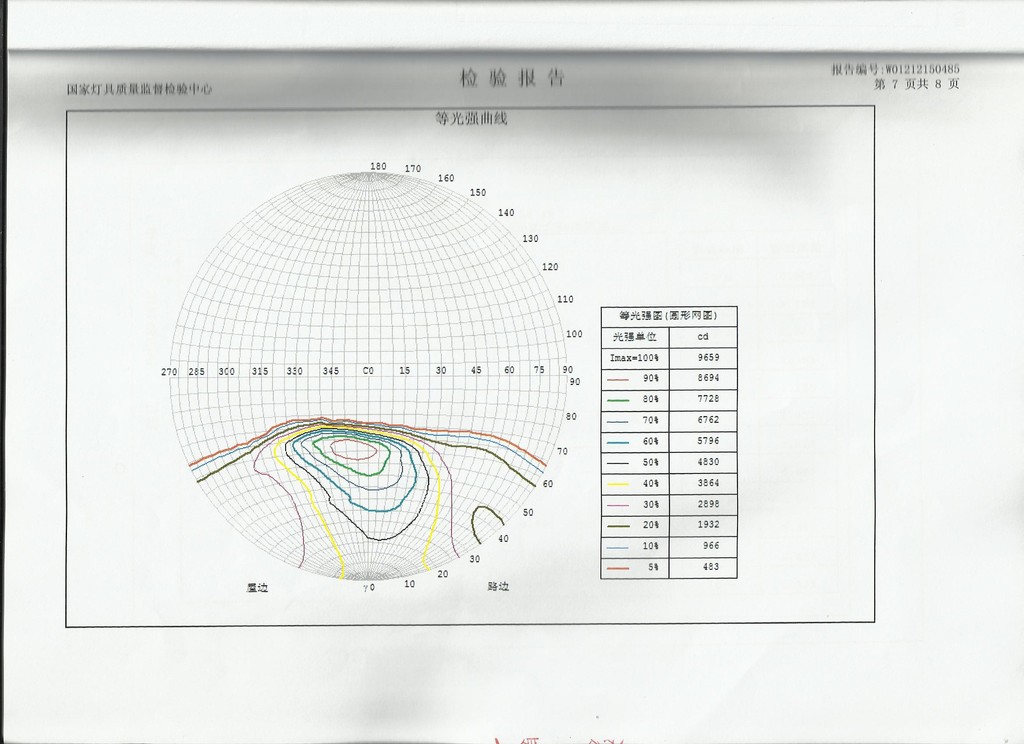Click the green 80% legend line sample
1024x744 pixels.
[617, 400]
